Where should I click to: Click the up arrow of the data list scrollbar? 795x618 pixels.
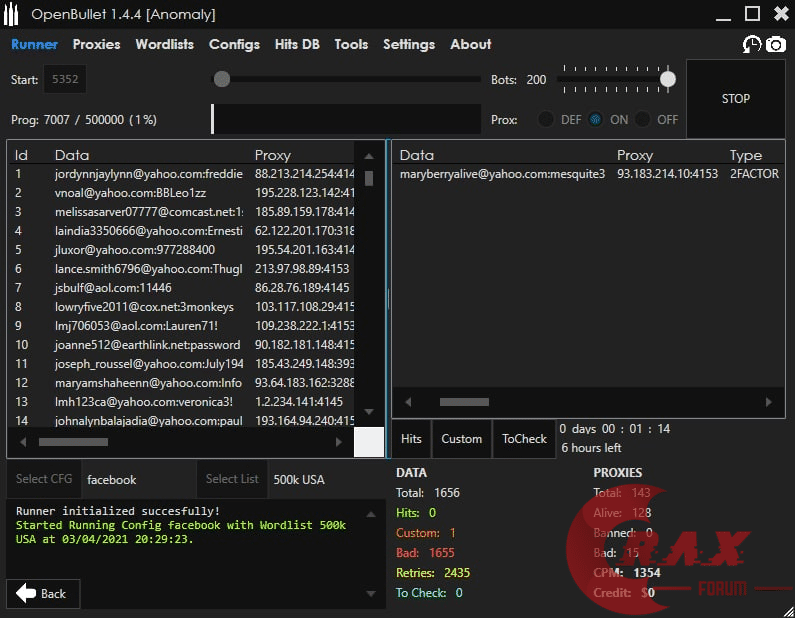click(369, 157)
